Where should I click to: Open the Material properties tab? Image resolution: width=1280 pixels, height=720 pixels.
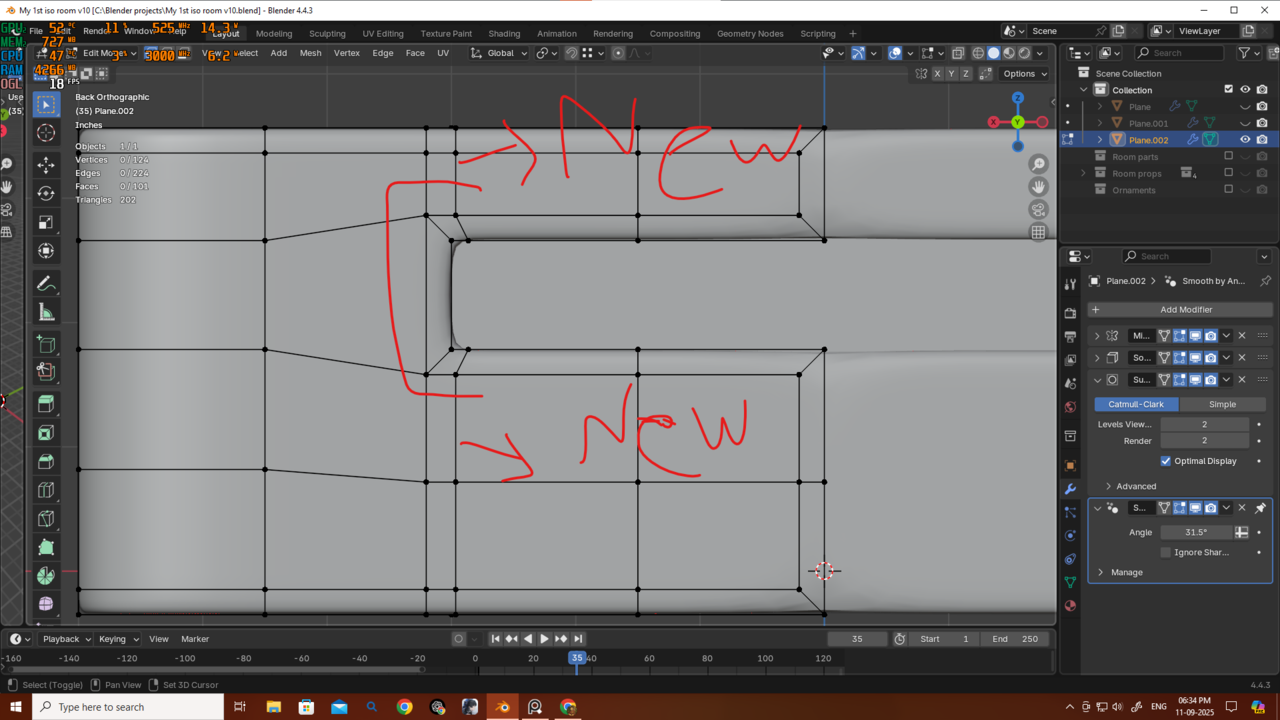[x=1070, y=605]
